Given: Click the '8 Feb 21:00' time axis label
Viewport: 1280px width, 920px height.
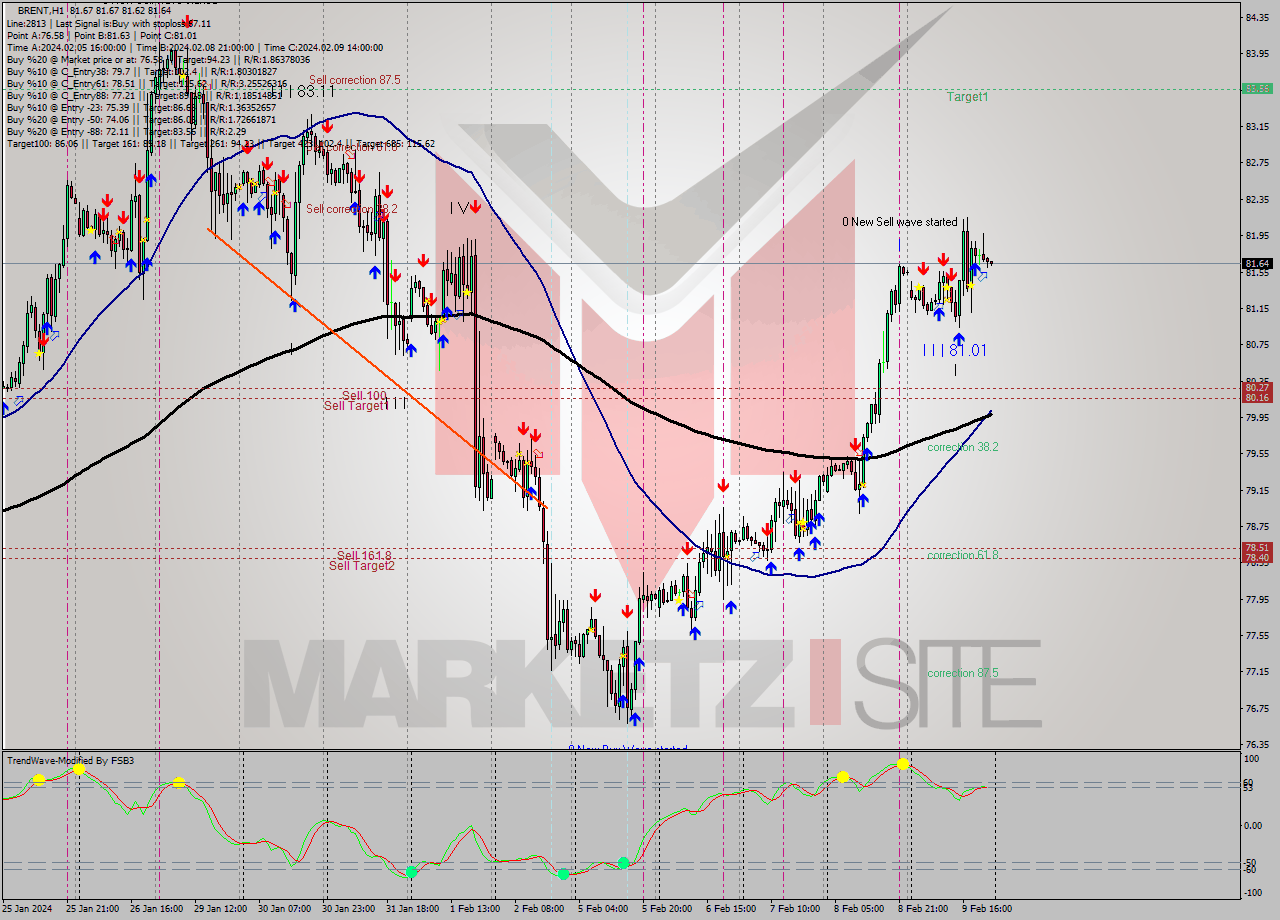Looking at the screenshot, I should [x=922, y=909].
